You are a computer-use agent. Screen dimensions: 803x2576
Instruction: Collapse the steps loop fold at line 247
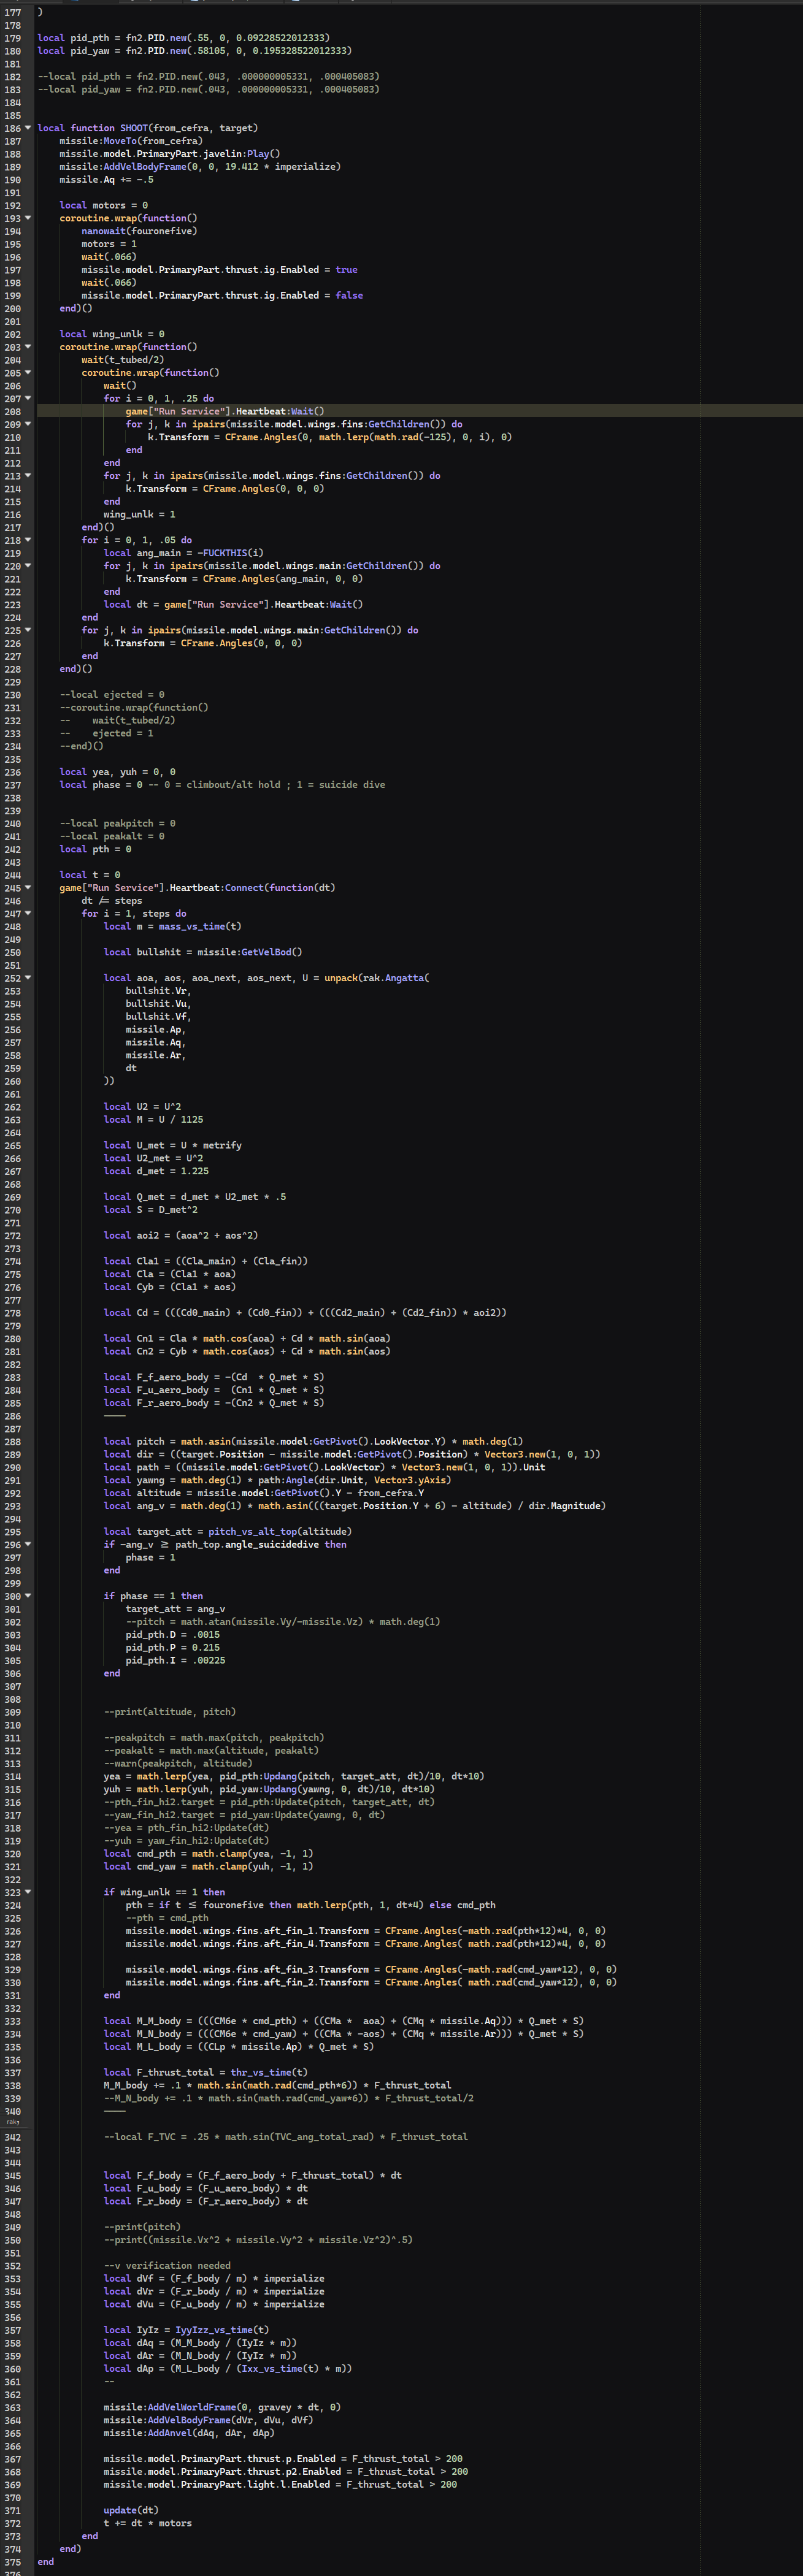[28, 913]
